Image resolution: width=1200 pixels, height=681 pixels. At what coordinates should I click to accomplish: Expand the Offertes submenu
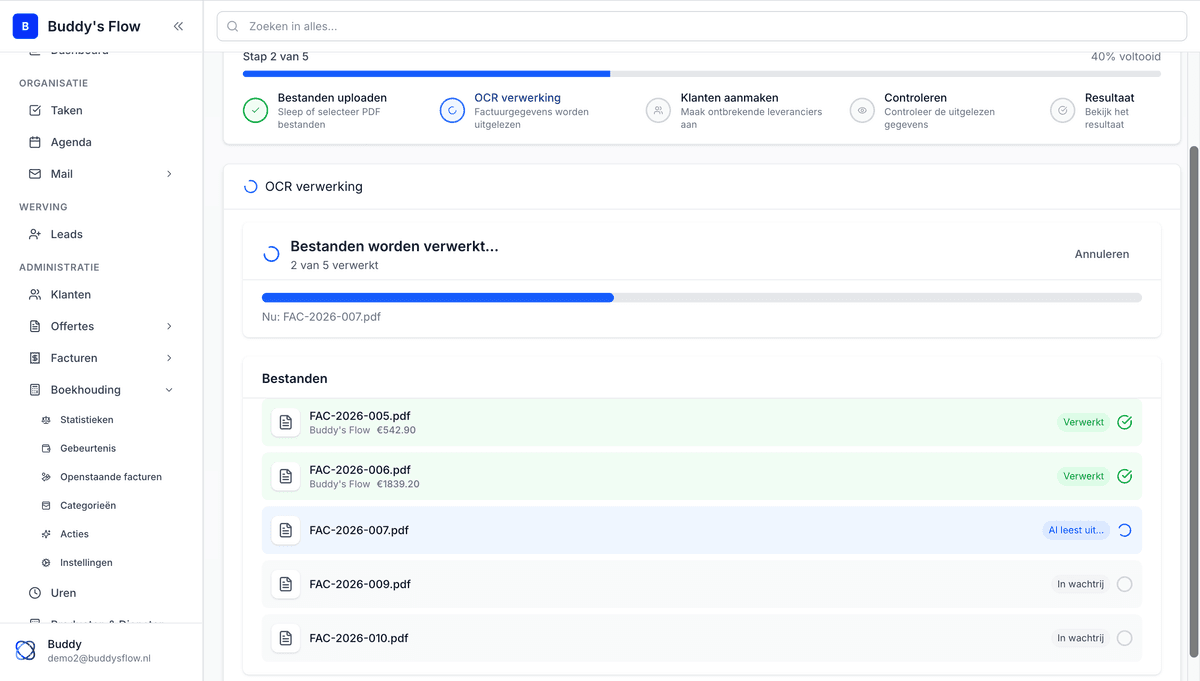[168, 326]
